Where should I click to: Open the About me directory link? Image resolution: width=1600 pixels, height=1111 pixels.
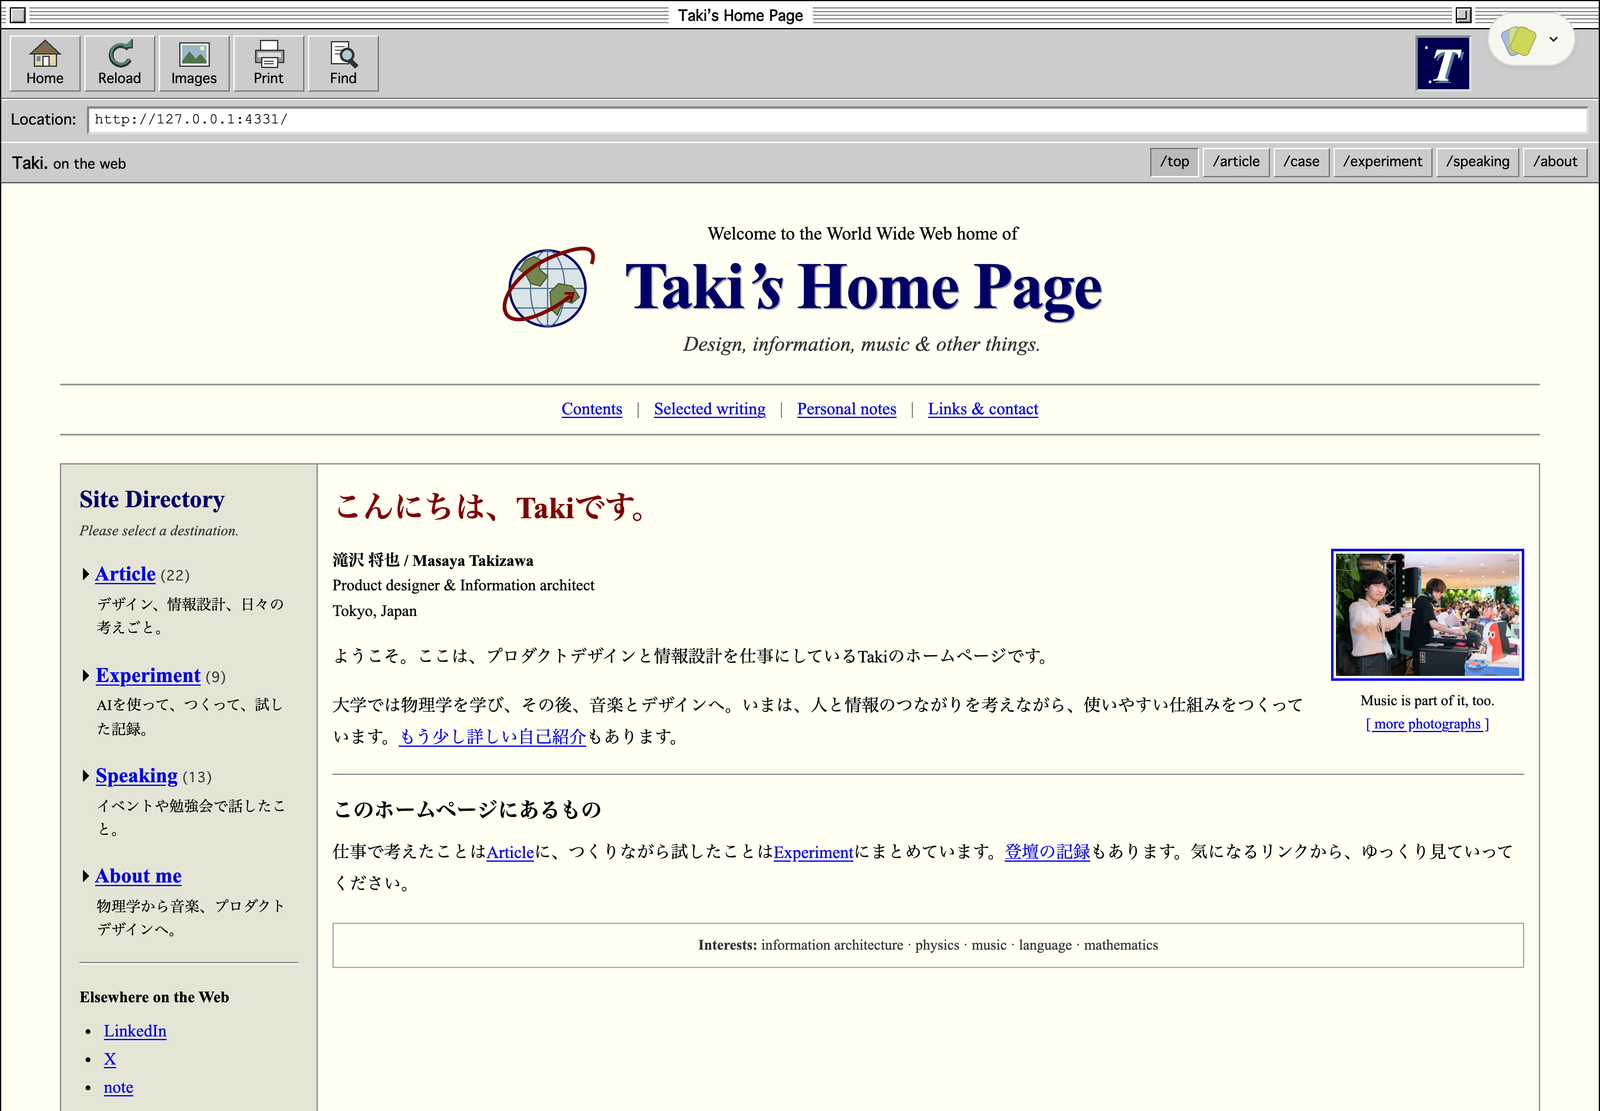click(x=138, y=876)
